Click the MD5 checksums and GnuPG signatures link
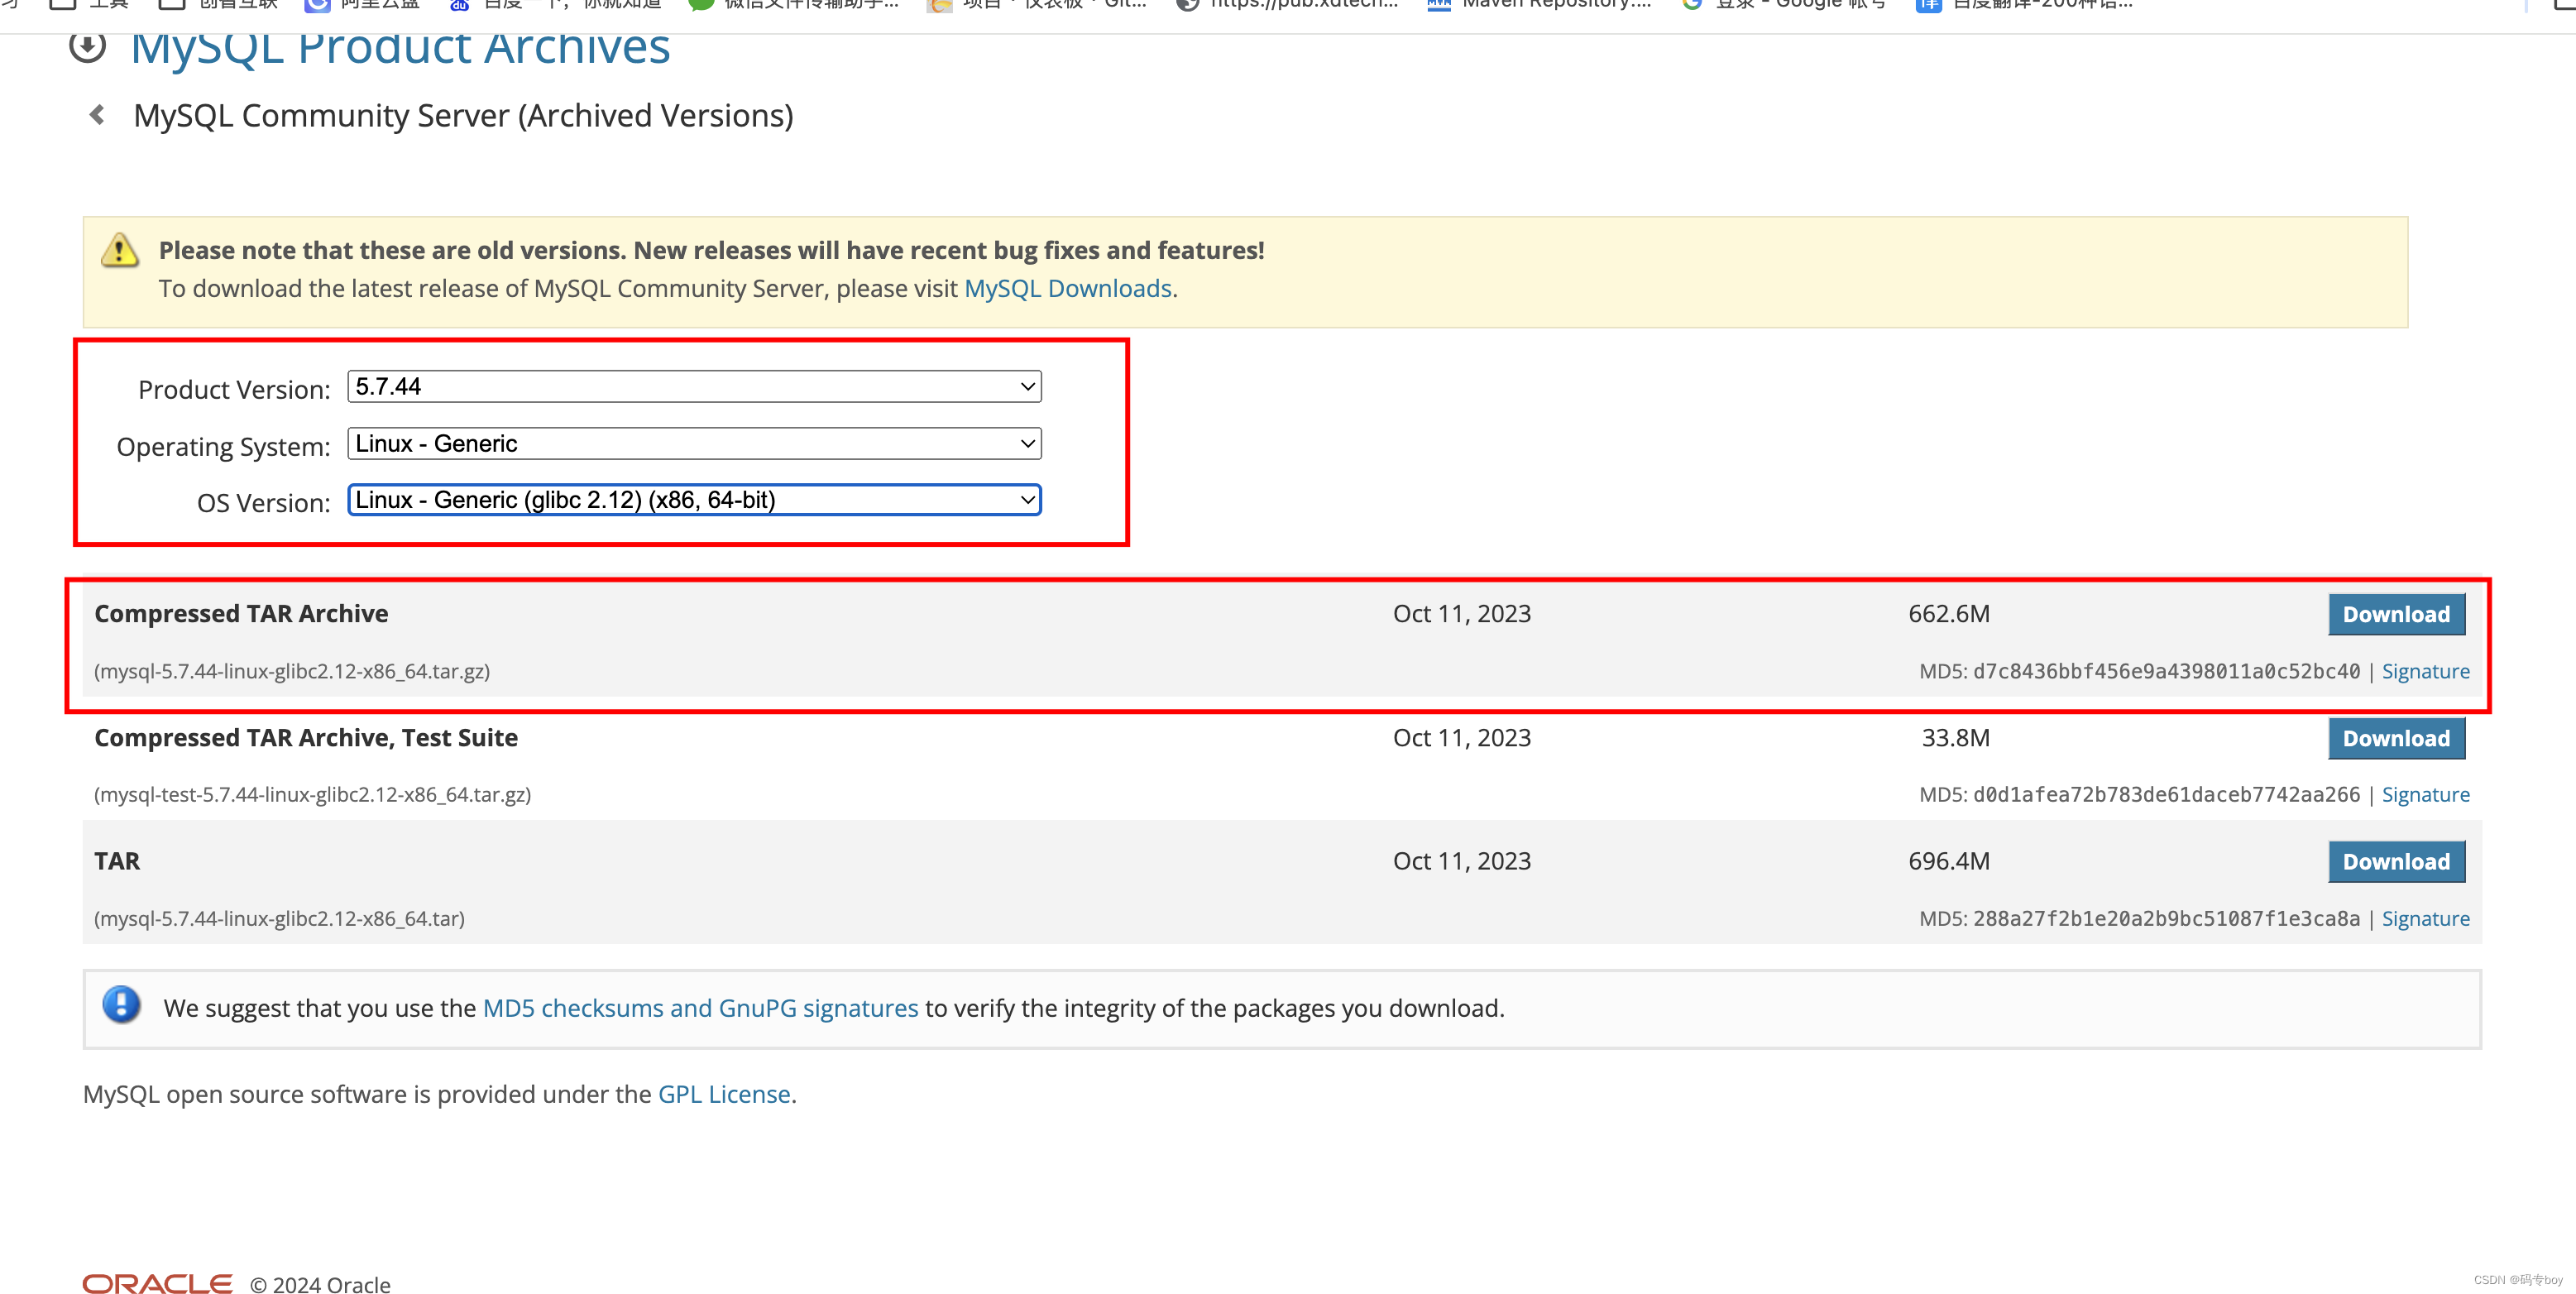This screenshot has width=2576, height=1294. pos(700,1008)
